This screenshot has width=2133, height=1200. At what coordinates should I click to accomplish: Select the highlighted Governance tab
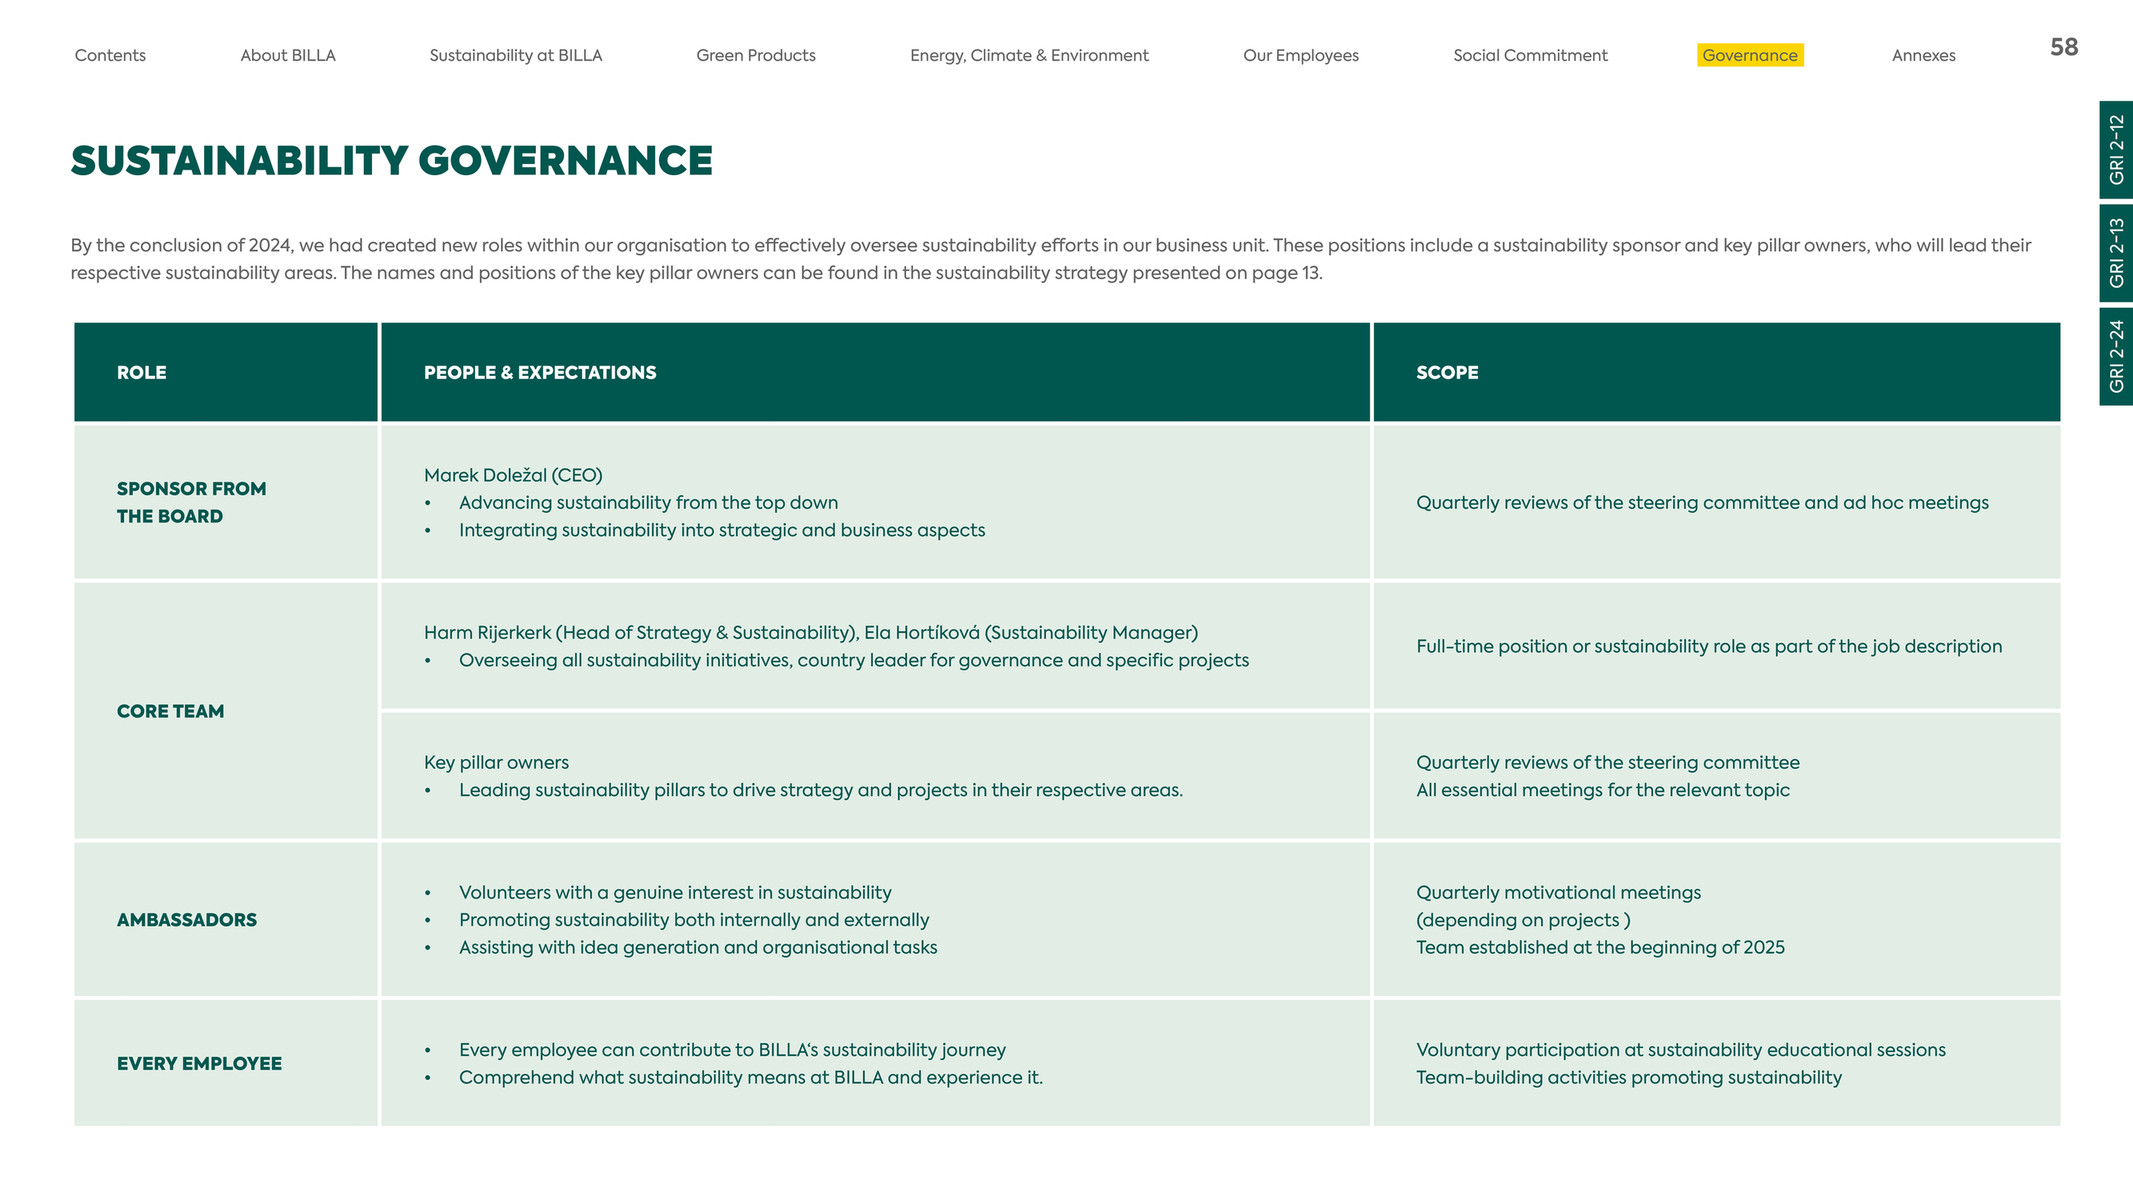(1750, 56)
